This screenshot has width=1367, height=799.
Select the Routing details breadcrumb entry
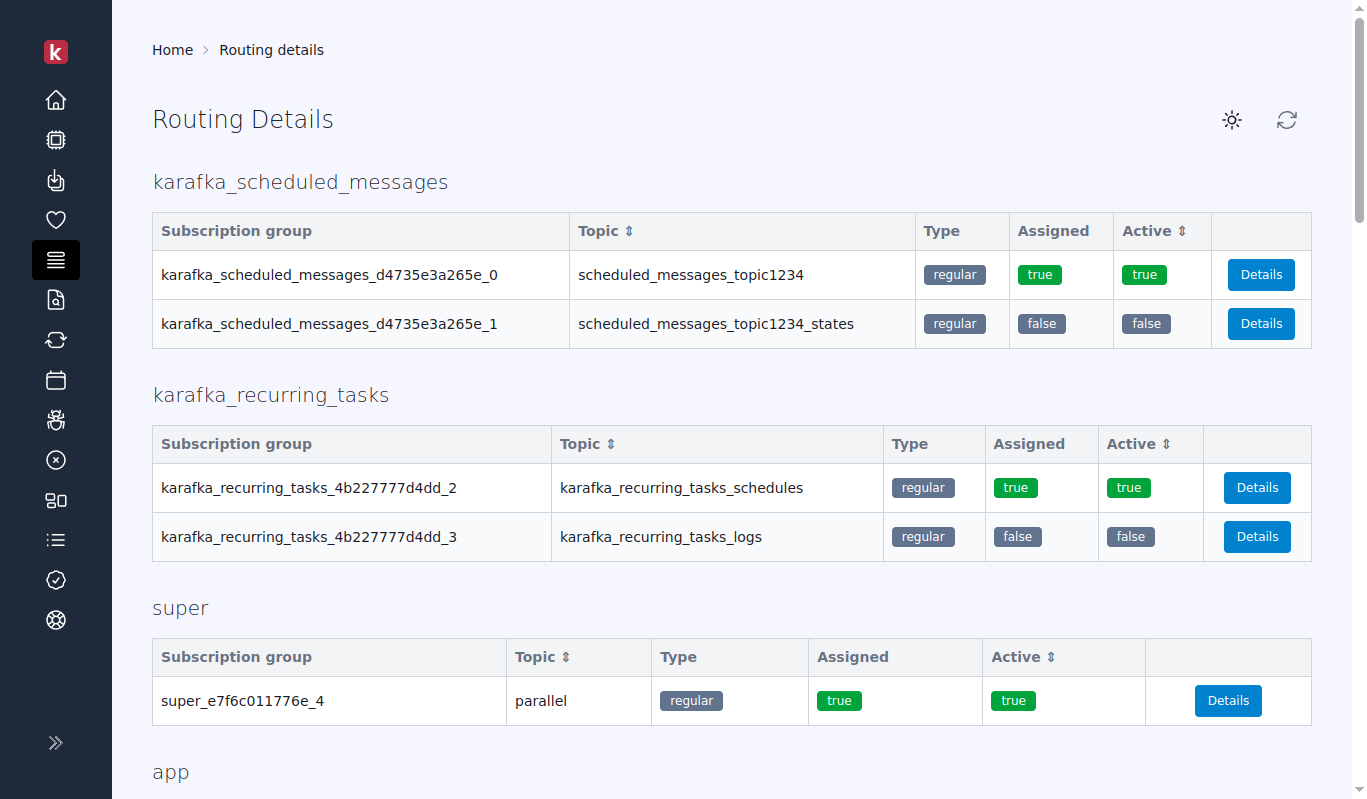click(271, 49)
